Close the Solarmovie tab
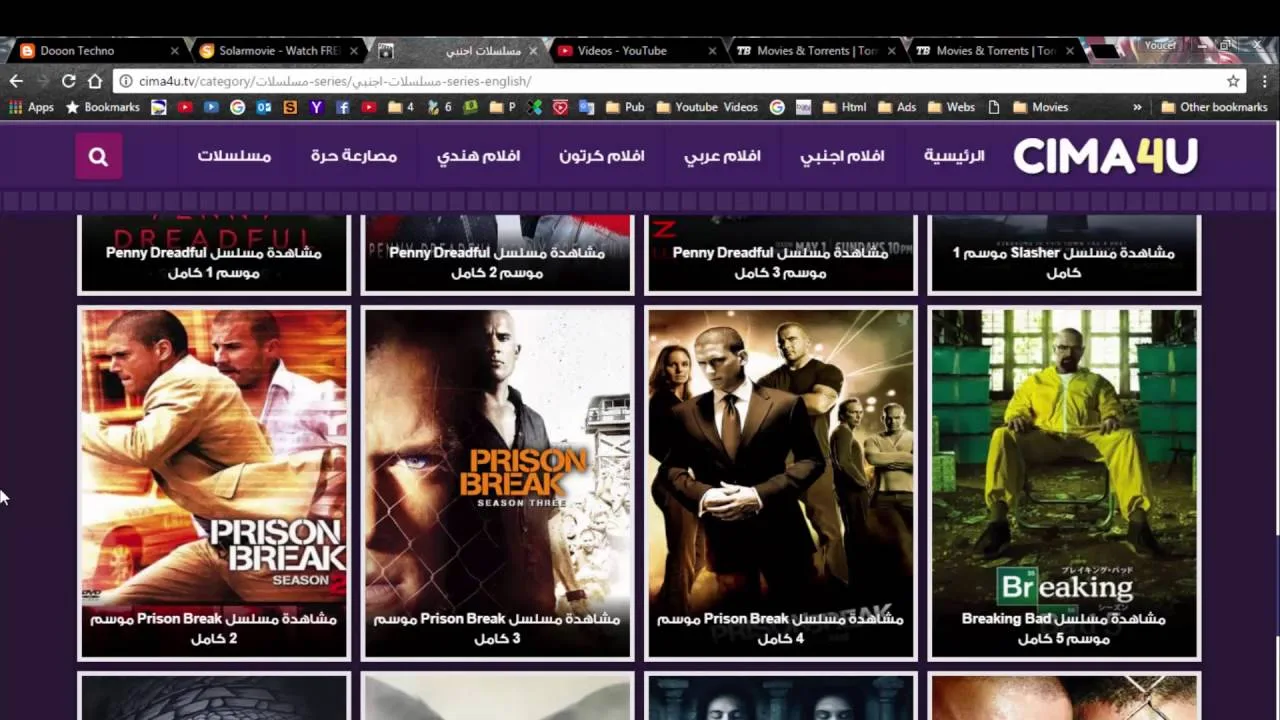The width and height of the screenshot is (1280, 720). [354, 50]
